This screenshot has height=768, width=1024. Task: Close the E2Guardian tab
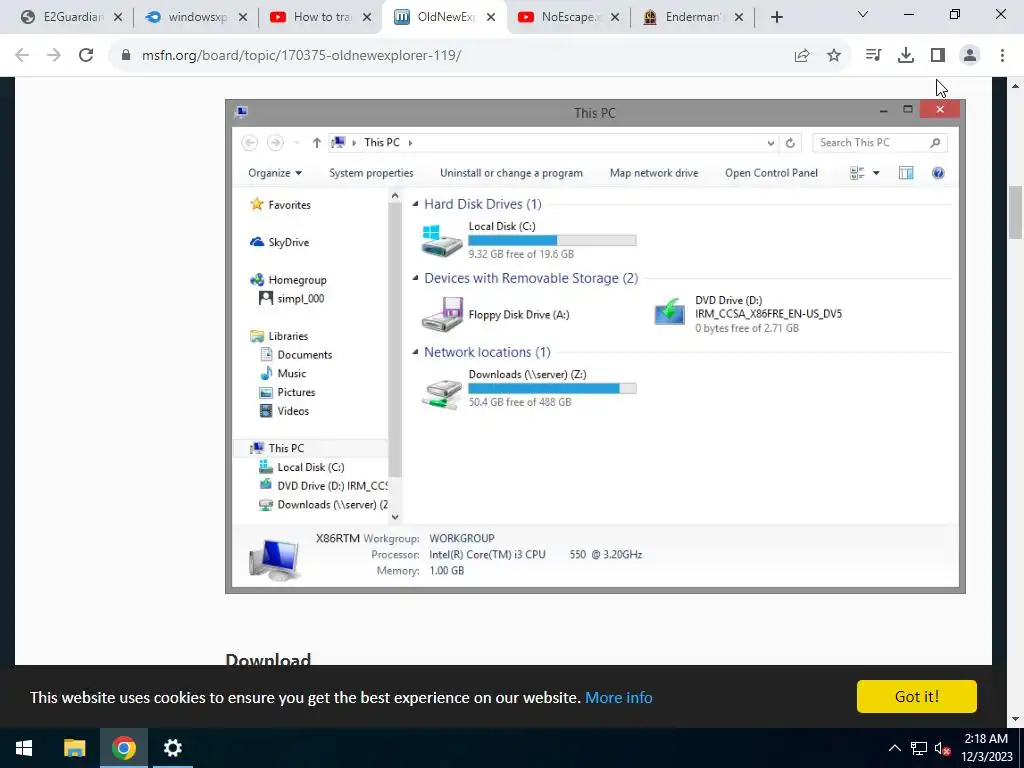tap(118, 18)
